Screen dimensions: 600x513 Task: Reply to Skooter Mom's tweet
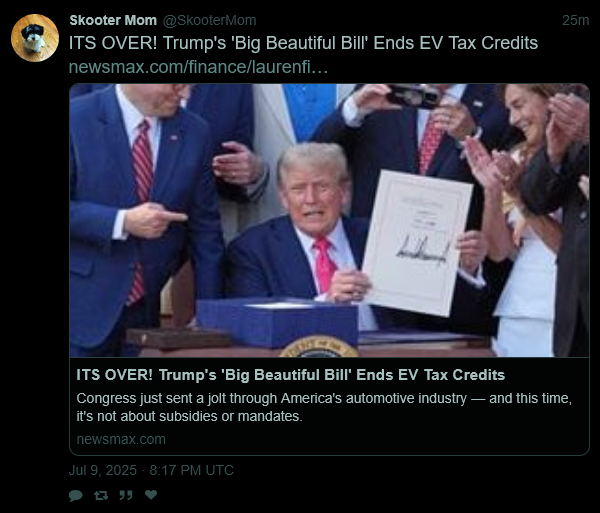75,495
